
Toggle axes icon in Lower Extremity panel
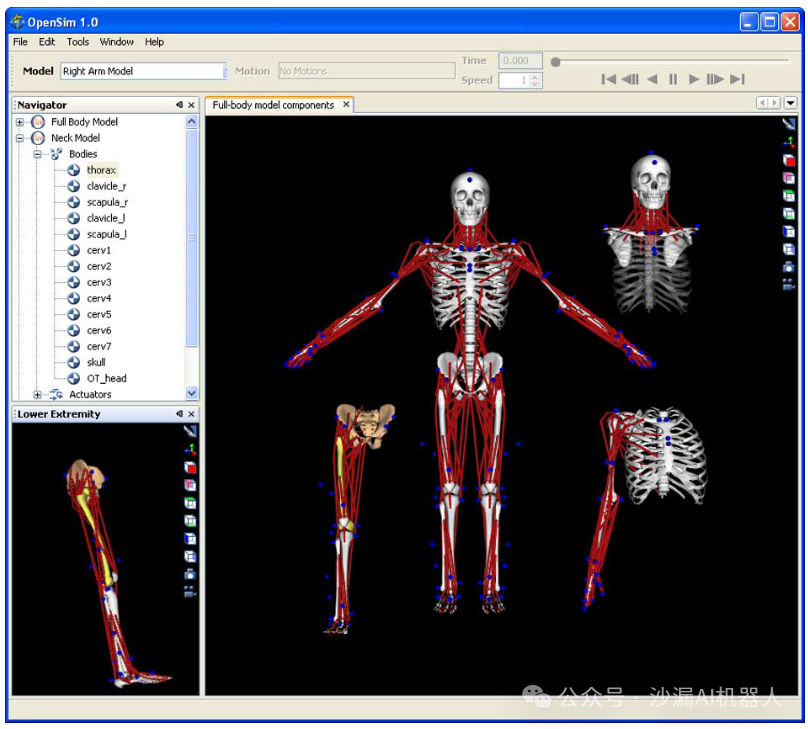190,449
